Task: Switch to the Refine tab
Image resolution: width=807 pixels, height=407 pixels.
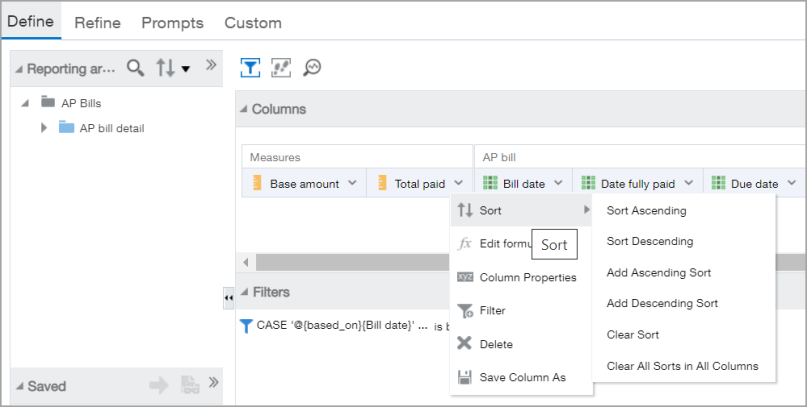Action: click(97, 22)
